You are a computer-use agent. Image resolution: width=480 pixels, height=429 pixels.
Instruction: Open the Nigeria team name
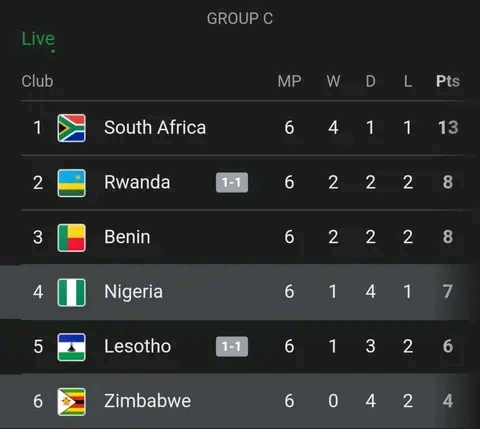coord(133,292)
